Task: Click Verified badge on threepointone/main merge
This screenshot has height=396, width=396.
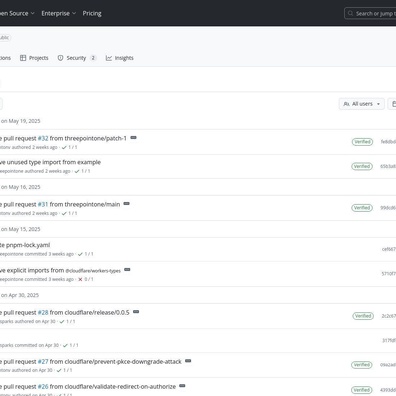Action: [362, 208]
